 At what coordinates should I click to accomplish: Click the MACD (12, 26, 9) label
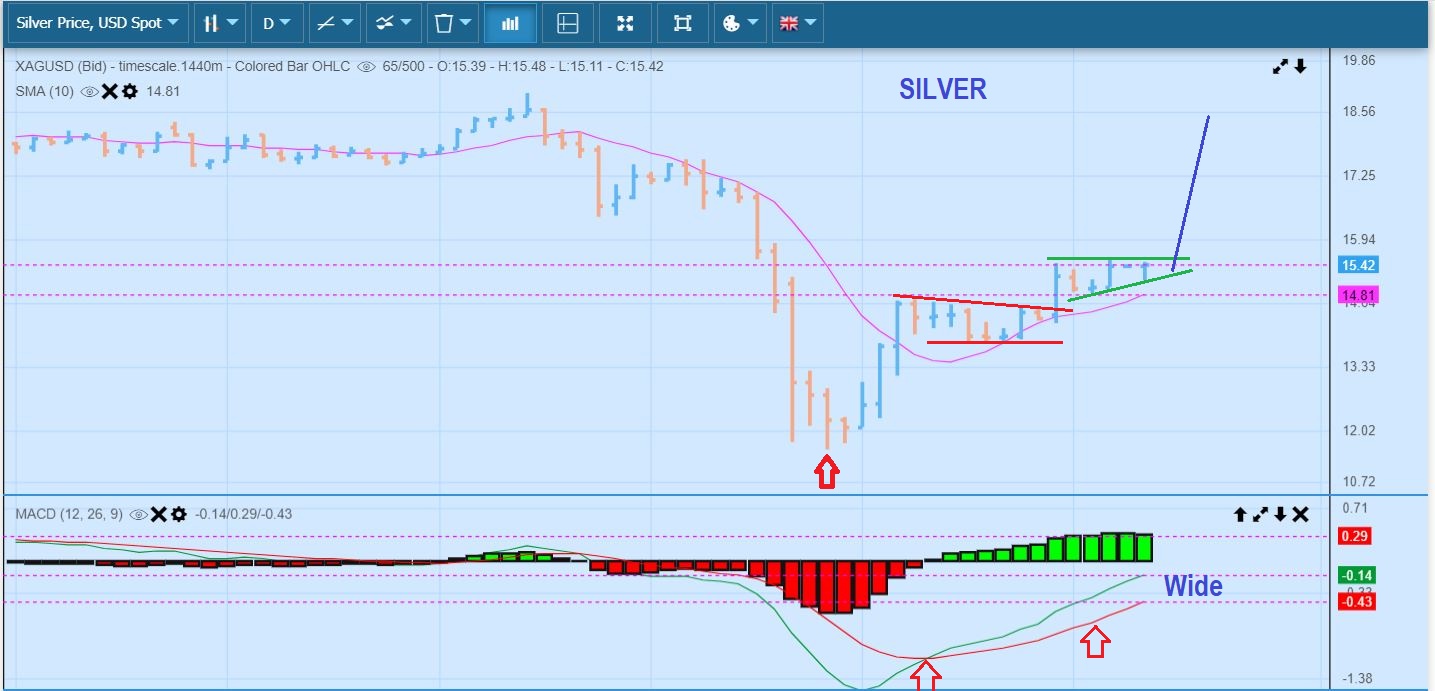point(69,514)
